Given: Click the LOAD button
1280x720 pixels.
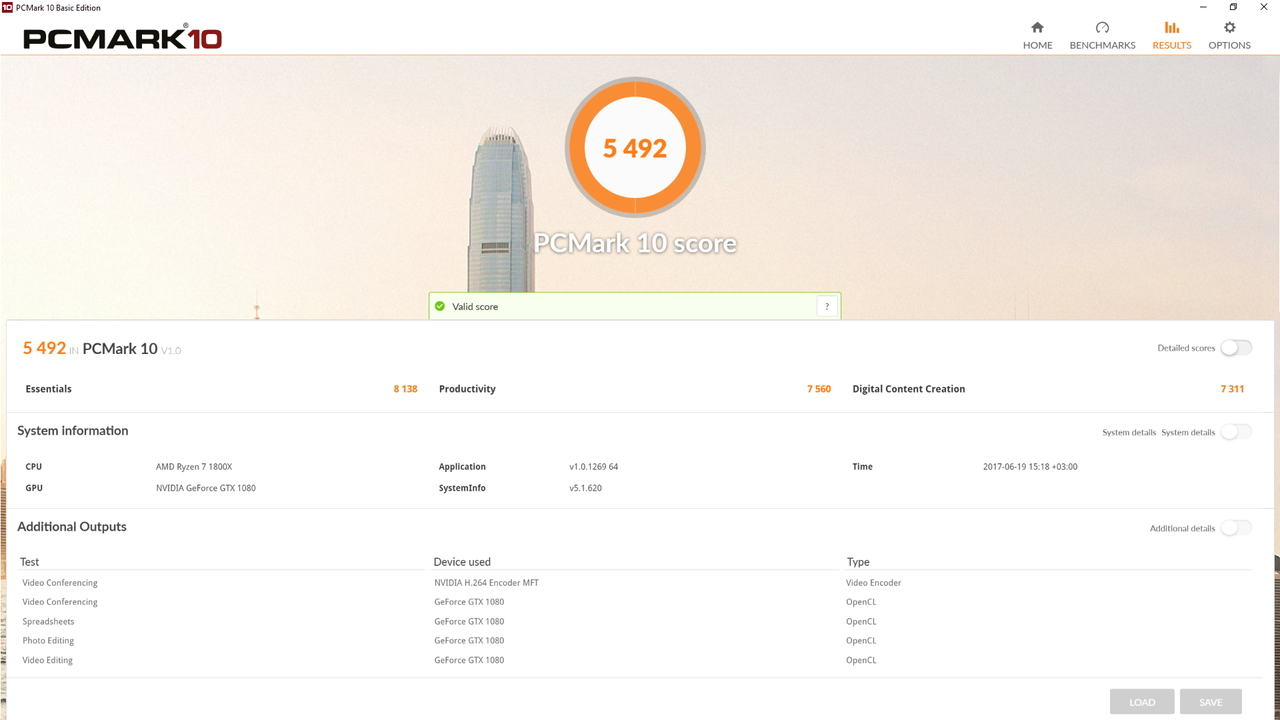Looking at the screenshot, I should coord(1142,702).
